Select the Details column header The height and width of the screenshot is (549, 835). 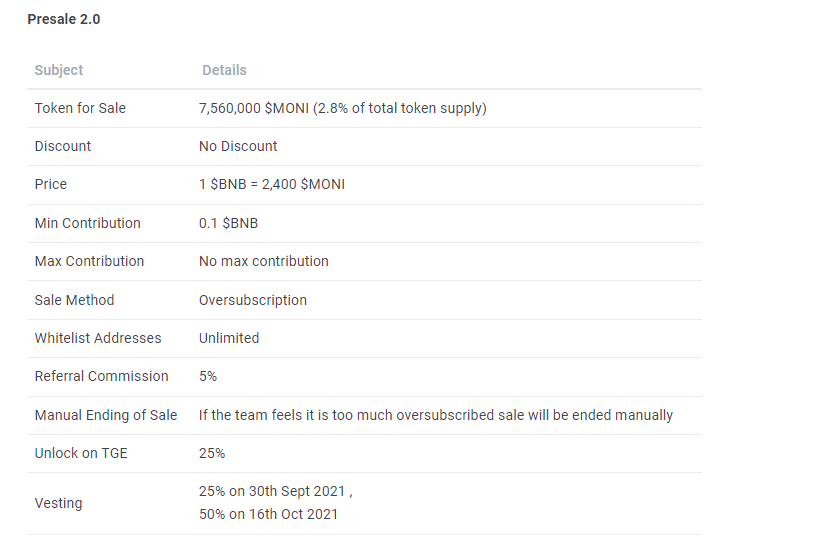(x=224, y=70)
